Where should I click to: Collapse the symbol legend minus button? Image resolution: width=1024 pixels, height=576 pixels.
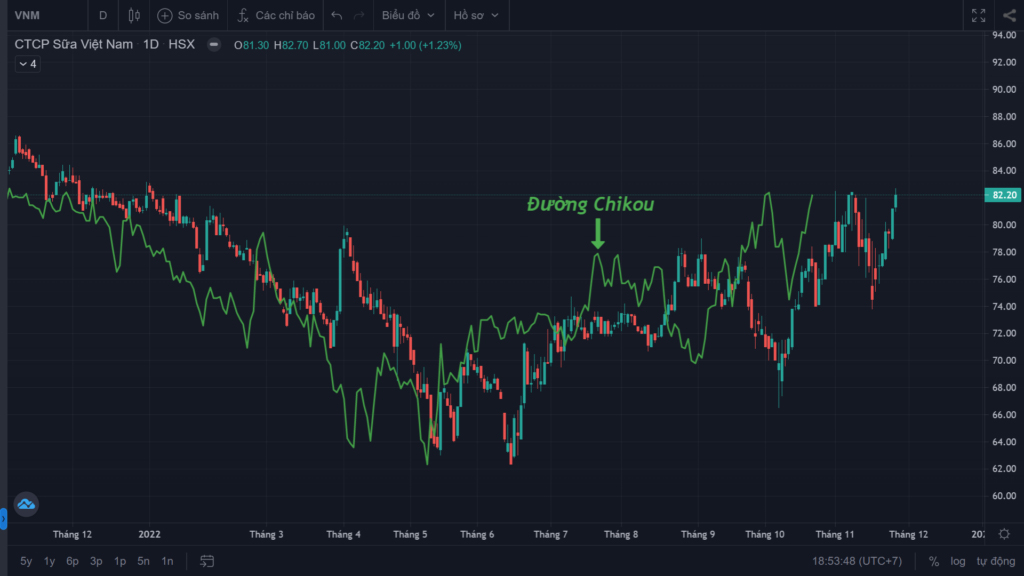point(214,45)
